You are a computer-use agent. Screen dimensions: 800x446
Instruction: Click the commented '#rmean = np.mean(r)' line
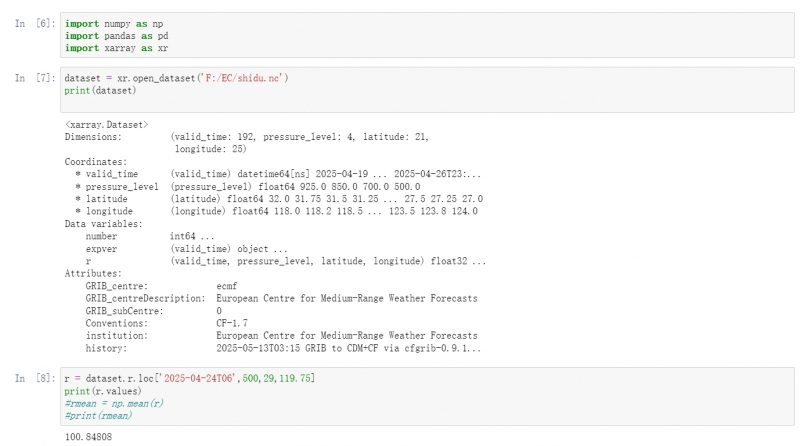(x=113, y=403)
